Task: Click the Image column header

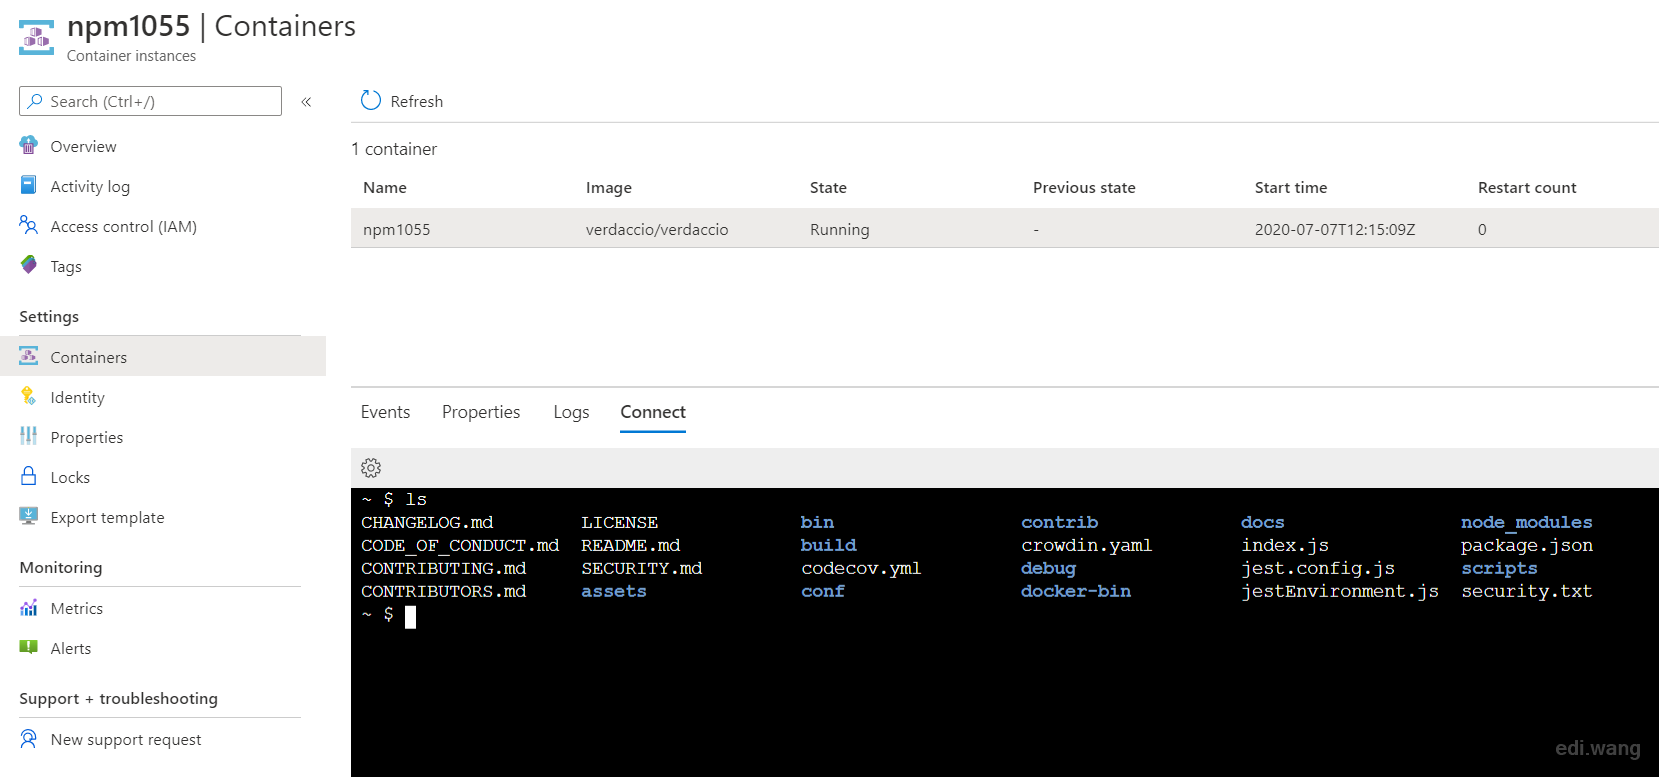Action: (609, 187)
